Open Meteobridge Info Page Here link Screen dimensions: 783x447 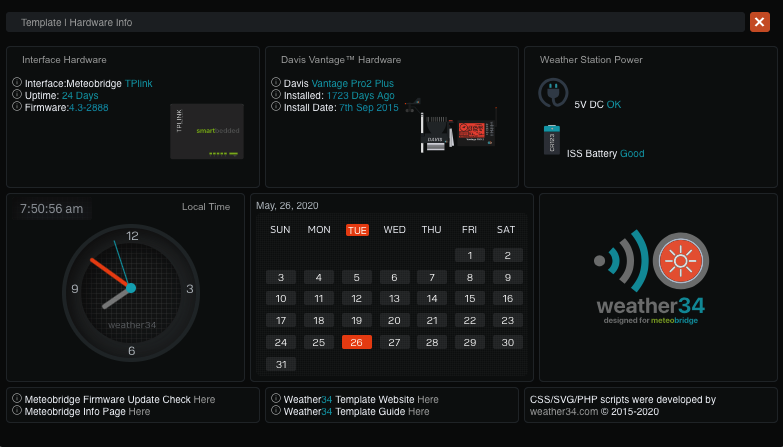click(139, 412)
